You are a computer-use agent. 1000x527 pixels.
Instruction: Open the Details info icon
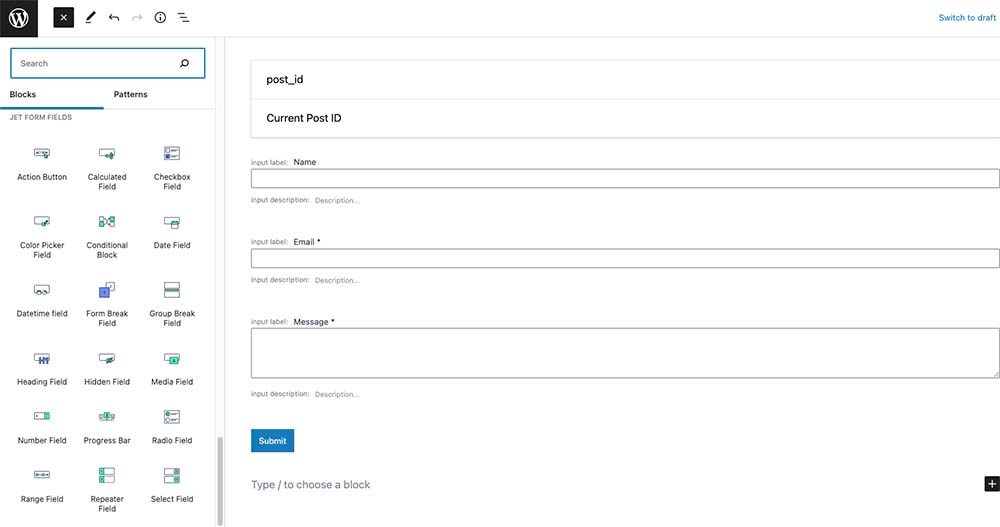point(160,18)
